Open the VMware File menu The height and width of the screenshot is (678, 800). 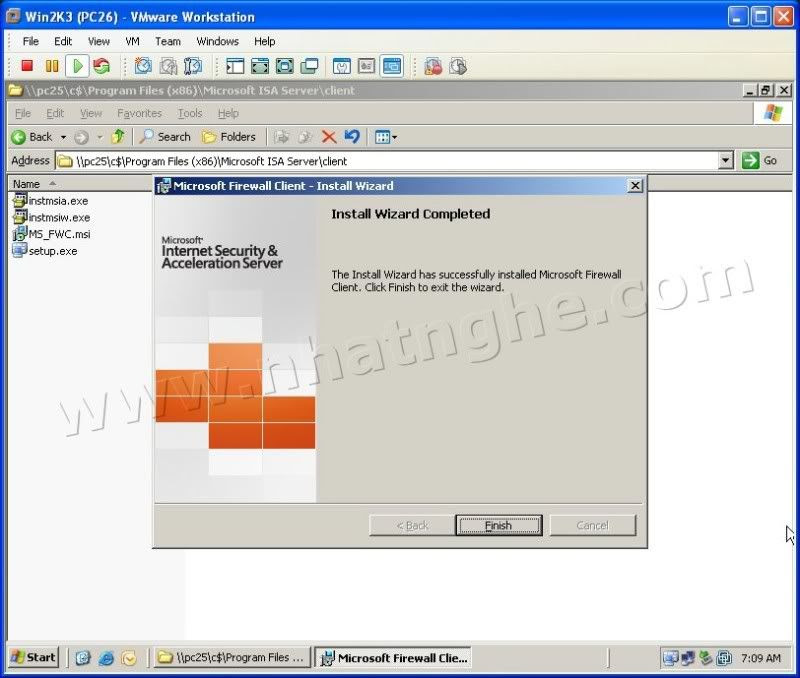(x=31, y=41)
